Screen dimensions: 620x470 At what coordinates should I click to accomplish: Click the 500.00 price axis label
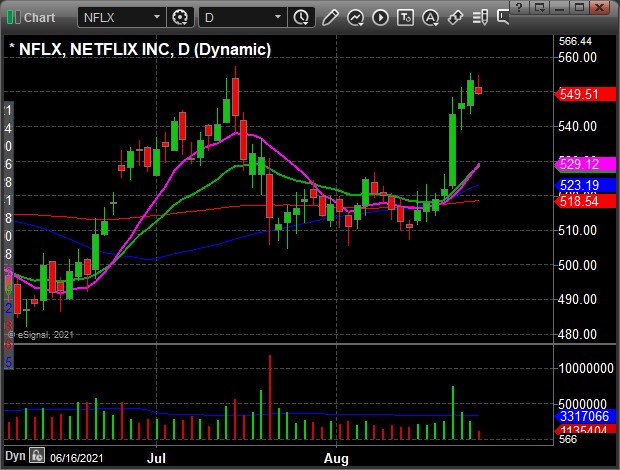click(x=577, y=265)
